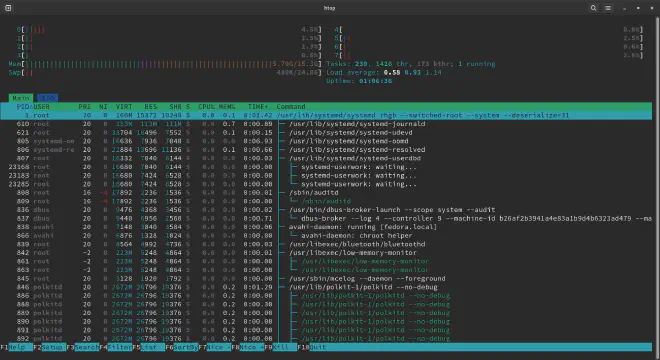Select polkitd thread row PID 892

pyautogui.click(x=326, y=339)
